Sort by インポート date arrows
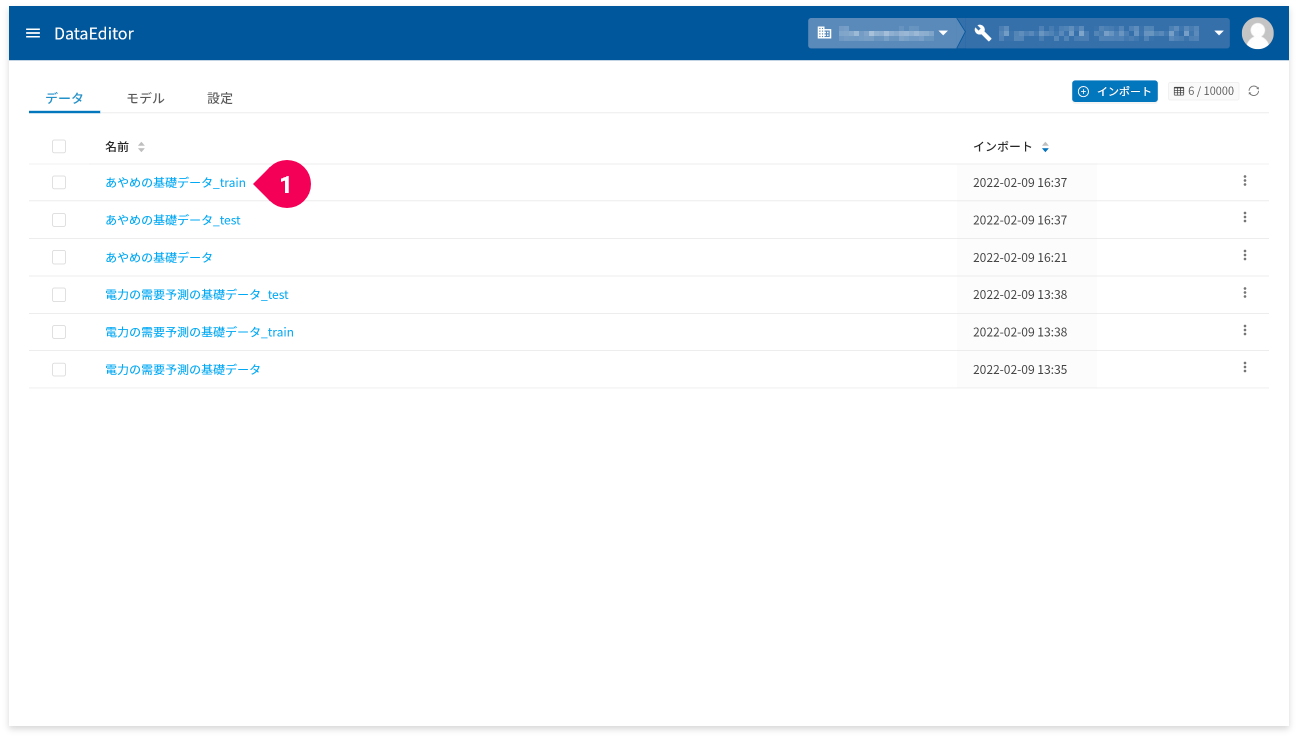This screenshot has width=1298, height=738. [x=1045, y=147]
